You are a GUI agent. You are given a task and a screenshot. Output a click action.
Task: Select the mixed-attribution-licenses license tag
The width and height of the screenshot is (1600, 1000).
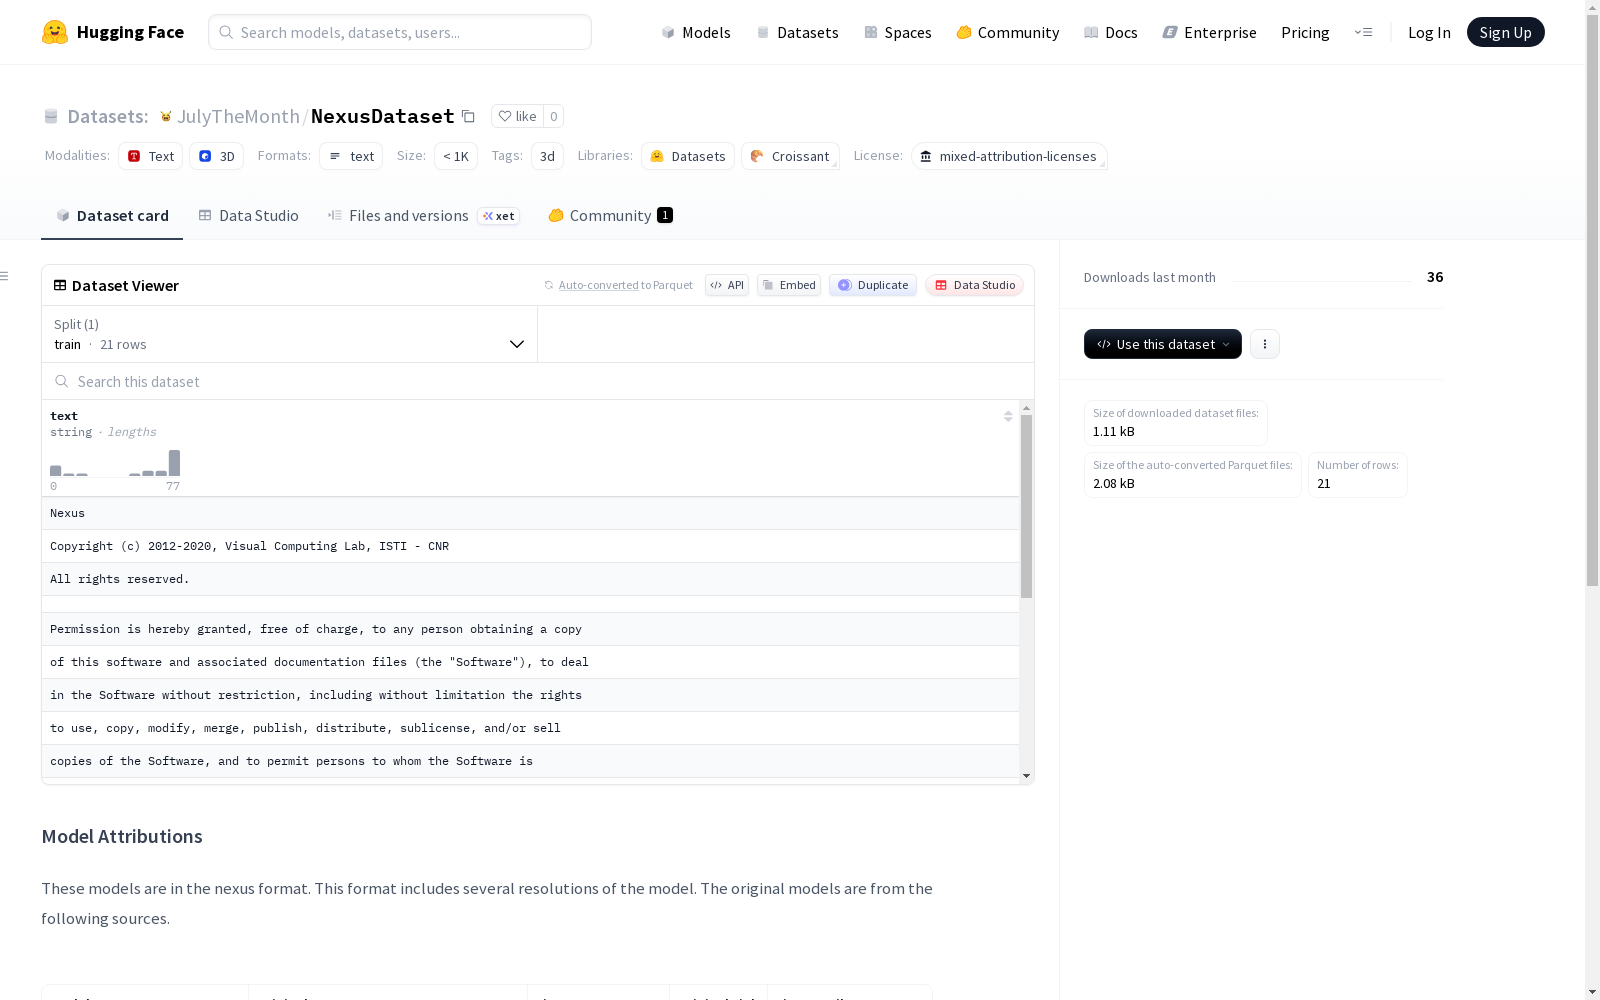point(1009,156)
